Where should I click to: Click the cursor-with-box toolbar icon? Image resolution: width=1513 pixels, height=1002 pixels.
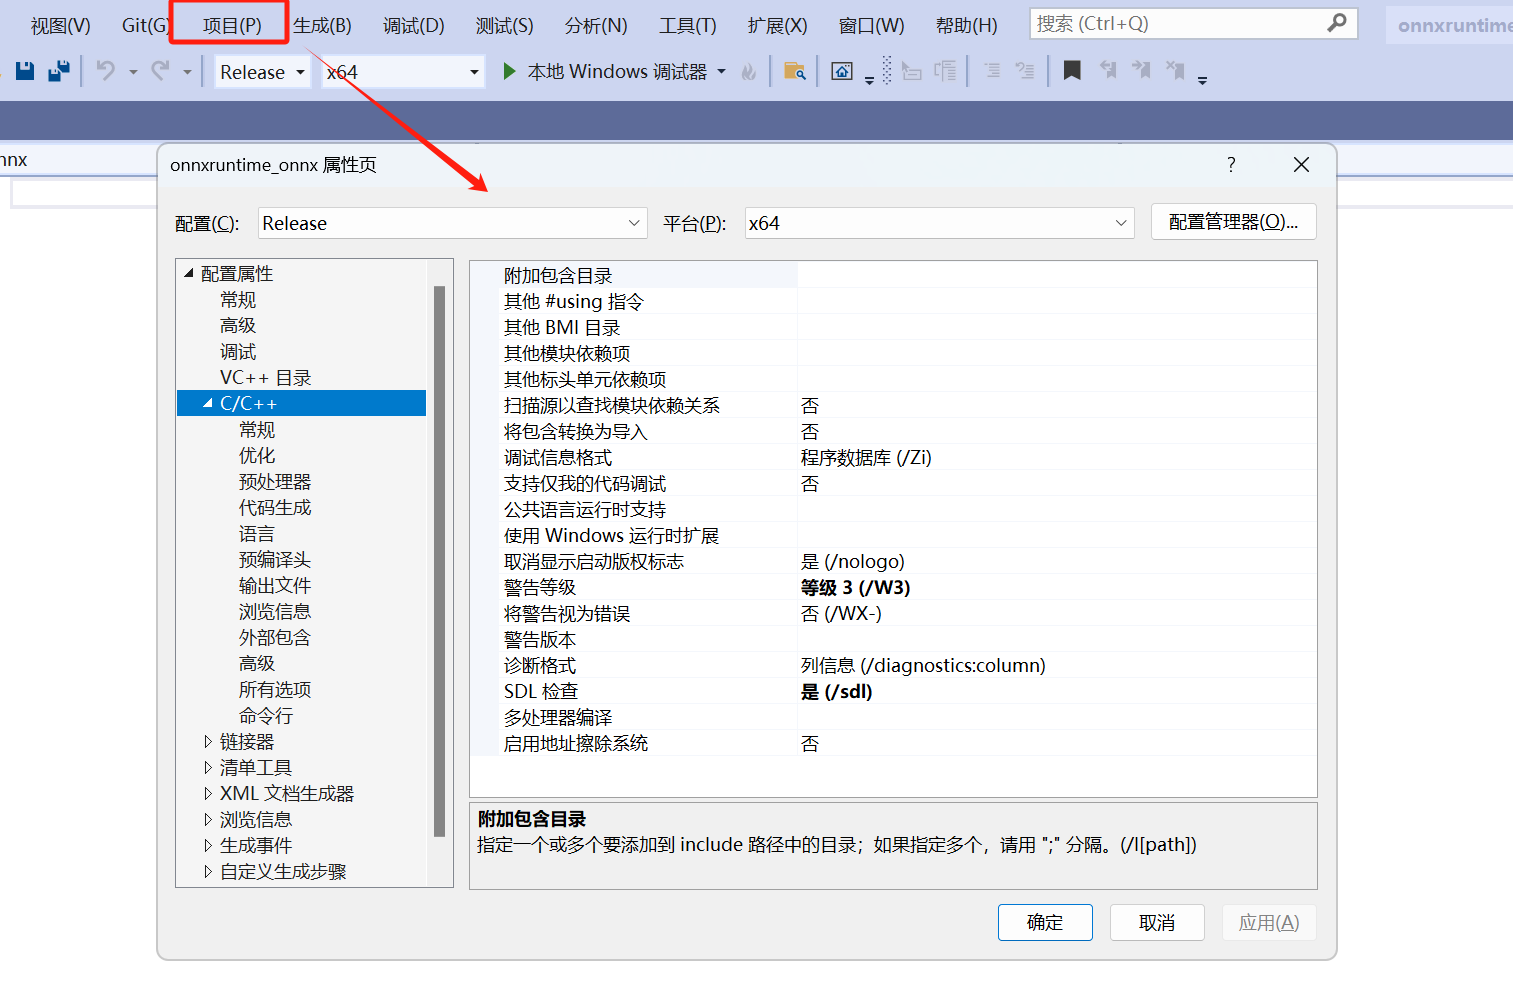click(911, 72)
